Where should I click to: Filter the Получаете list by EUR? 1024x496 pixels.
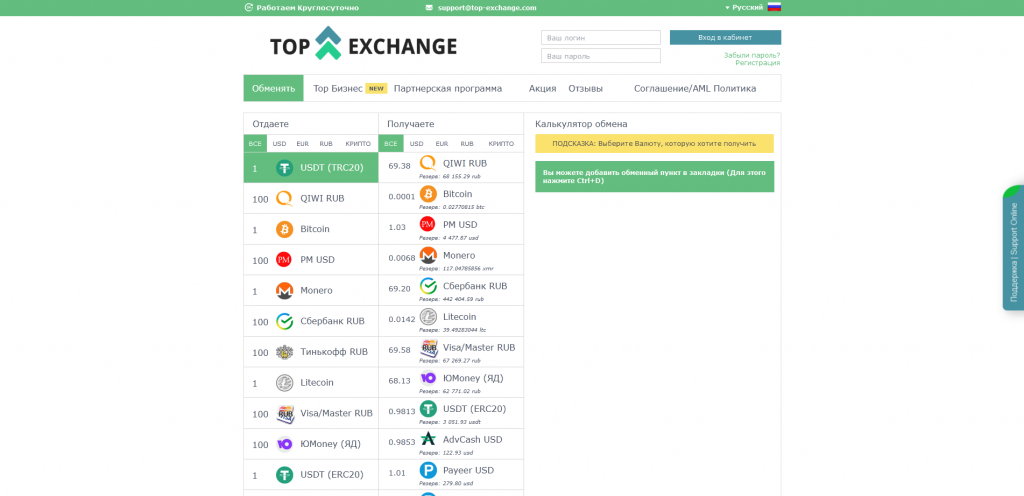pos(441,144)
